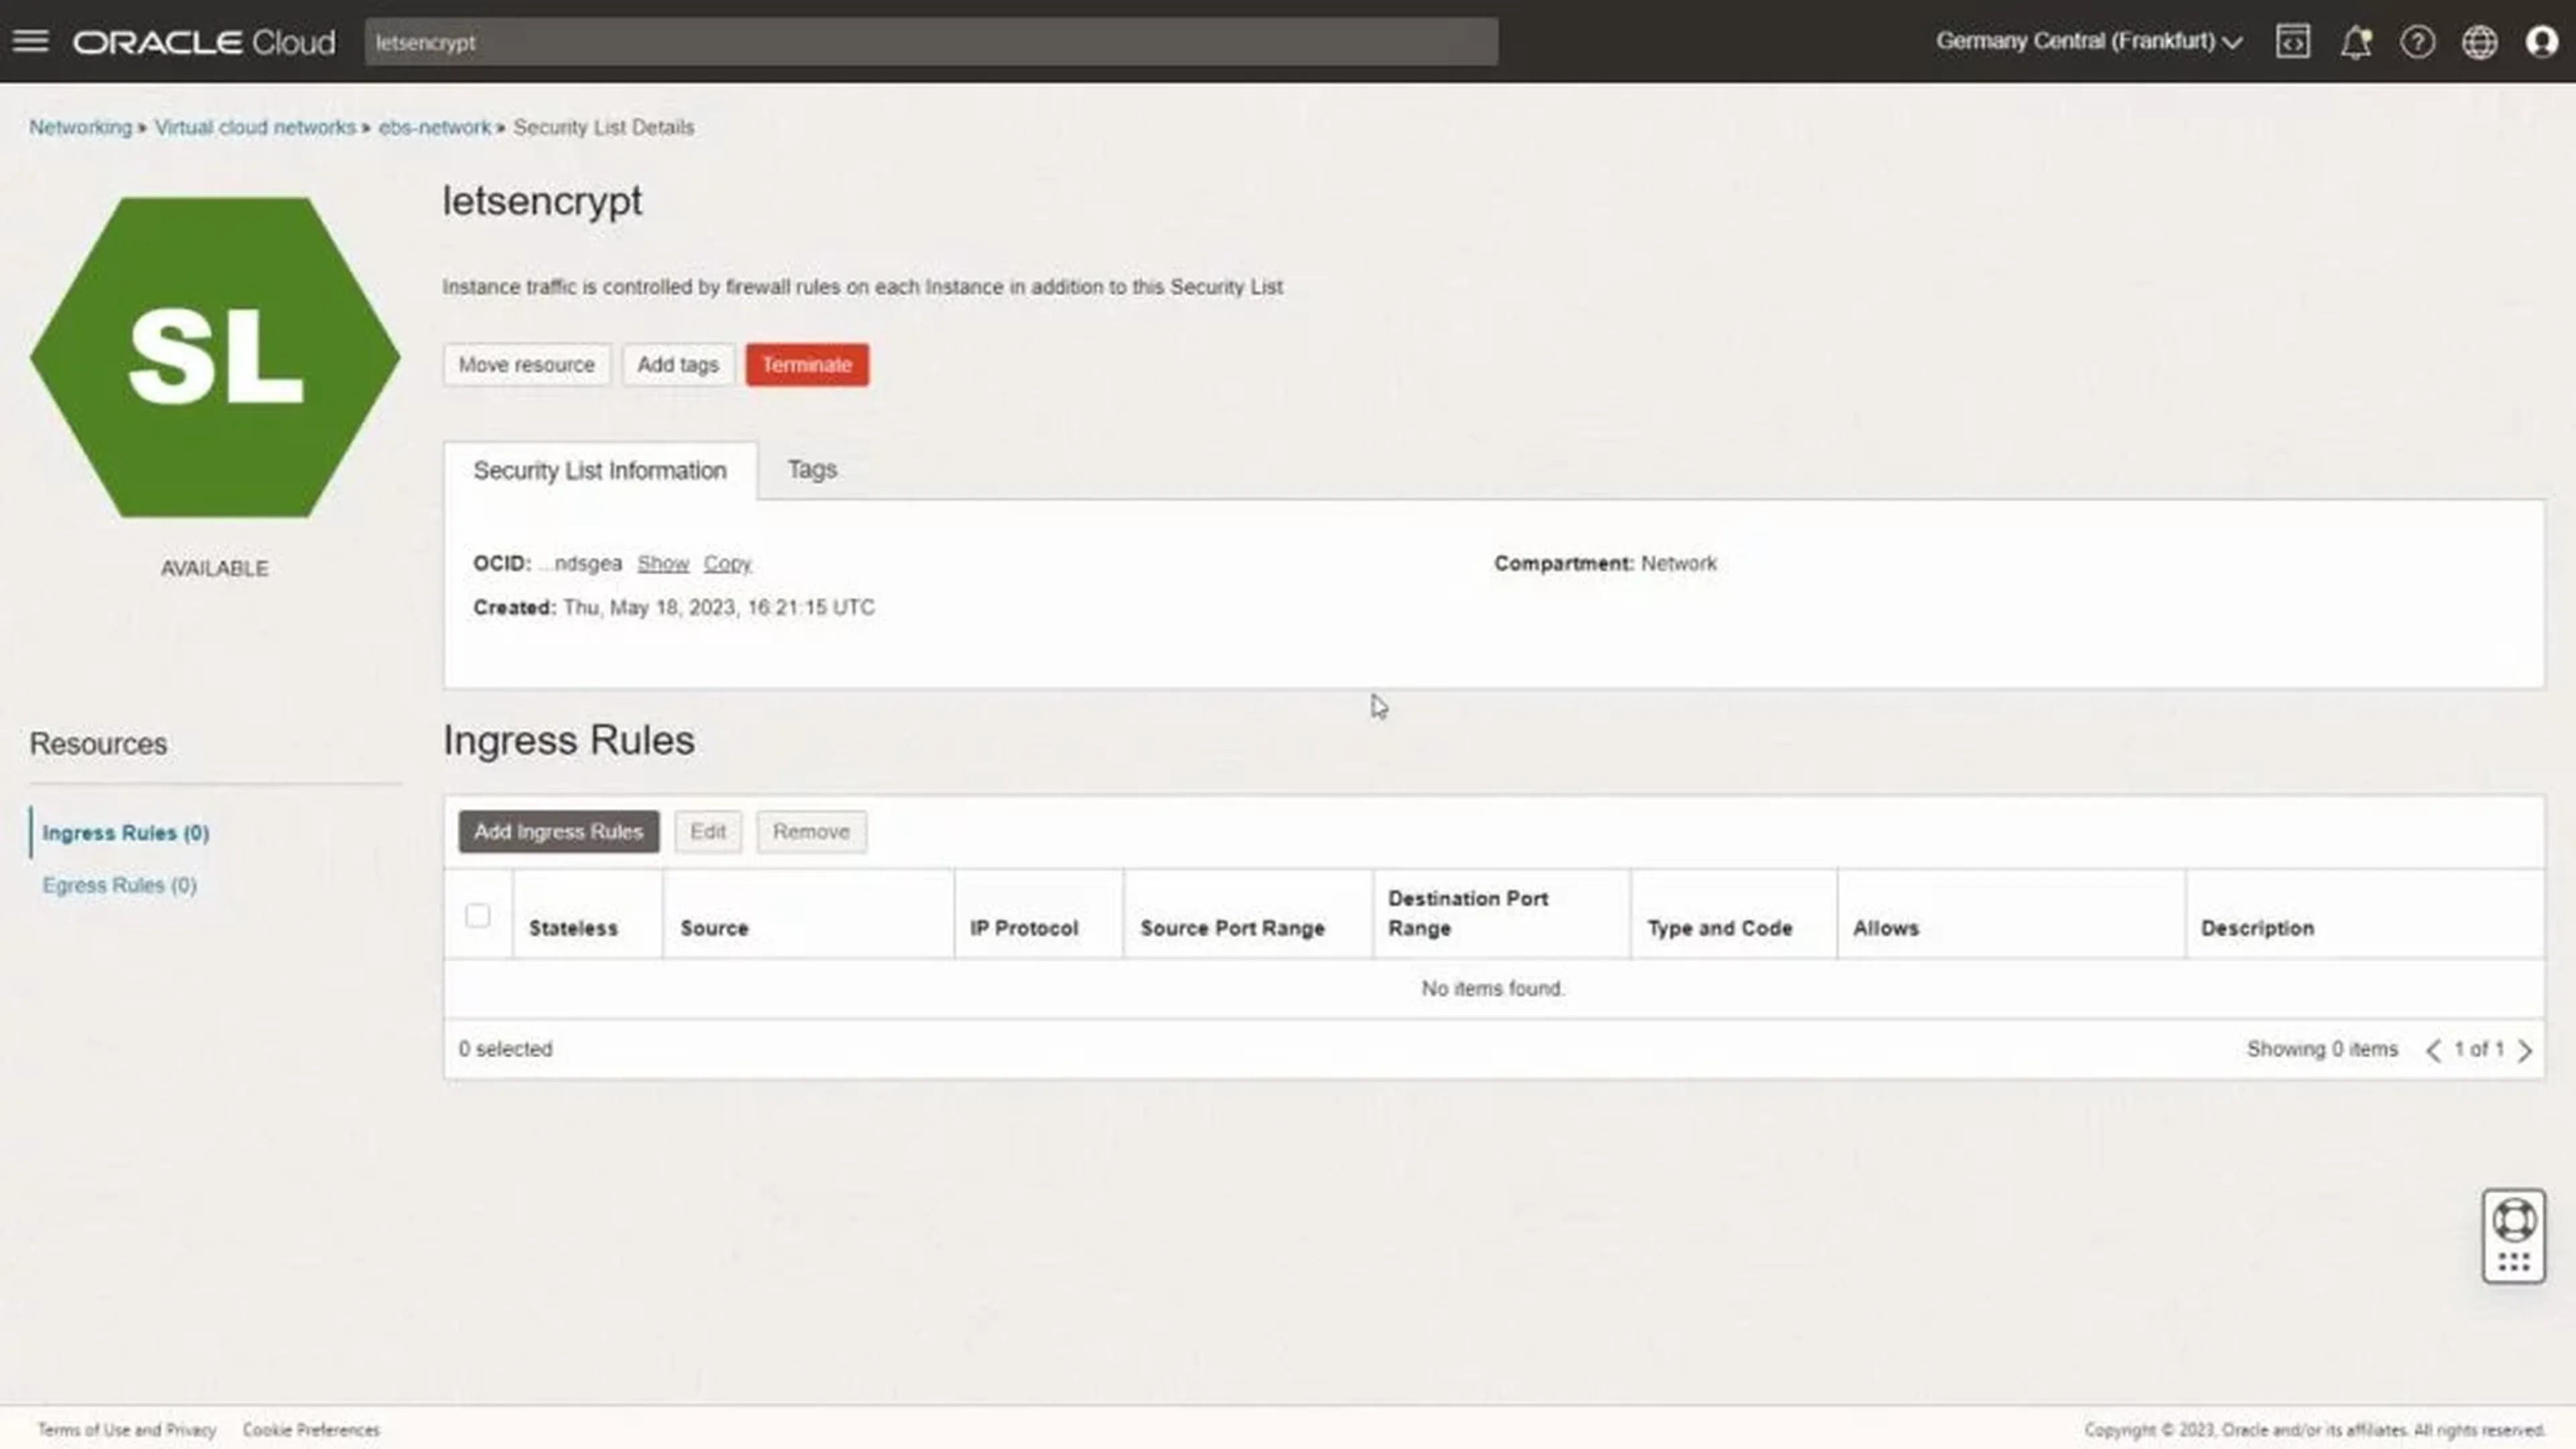Expand the Germany Central (Frankfurt) region dropdown
2576x1449 pixels.
[x=2089, y=41]
